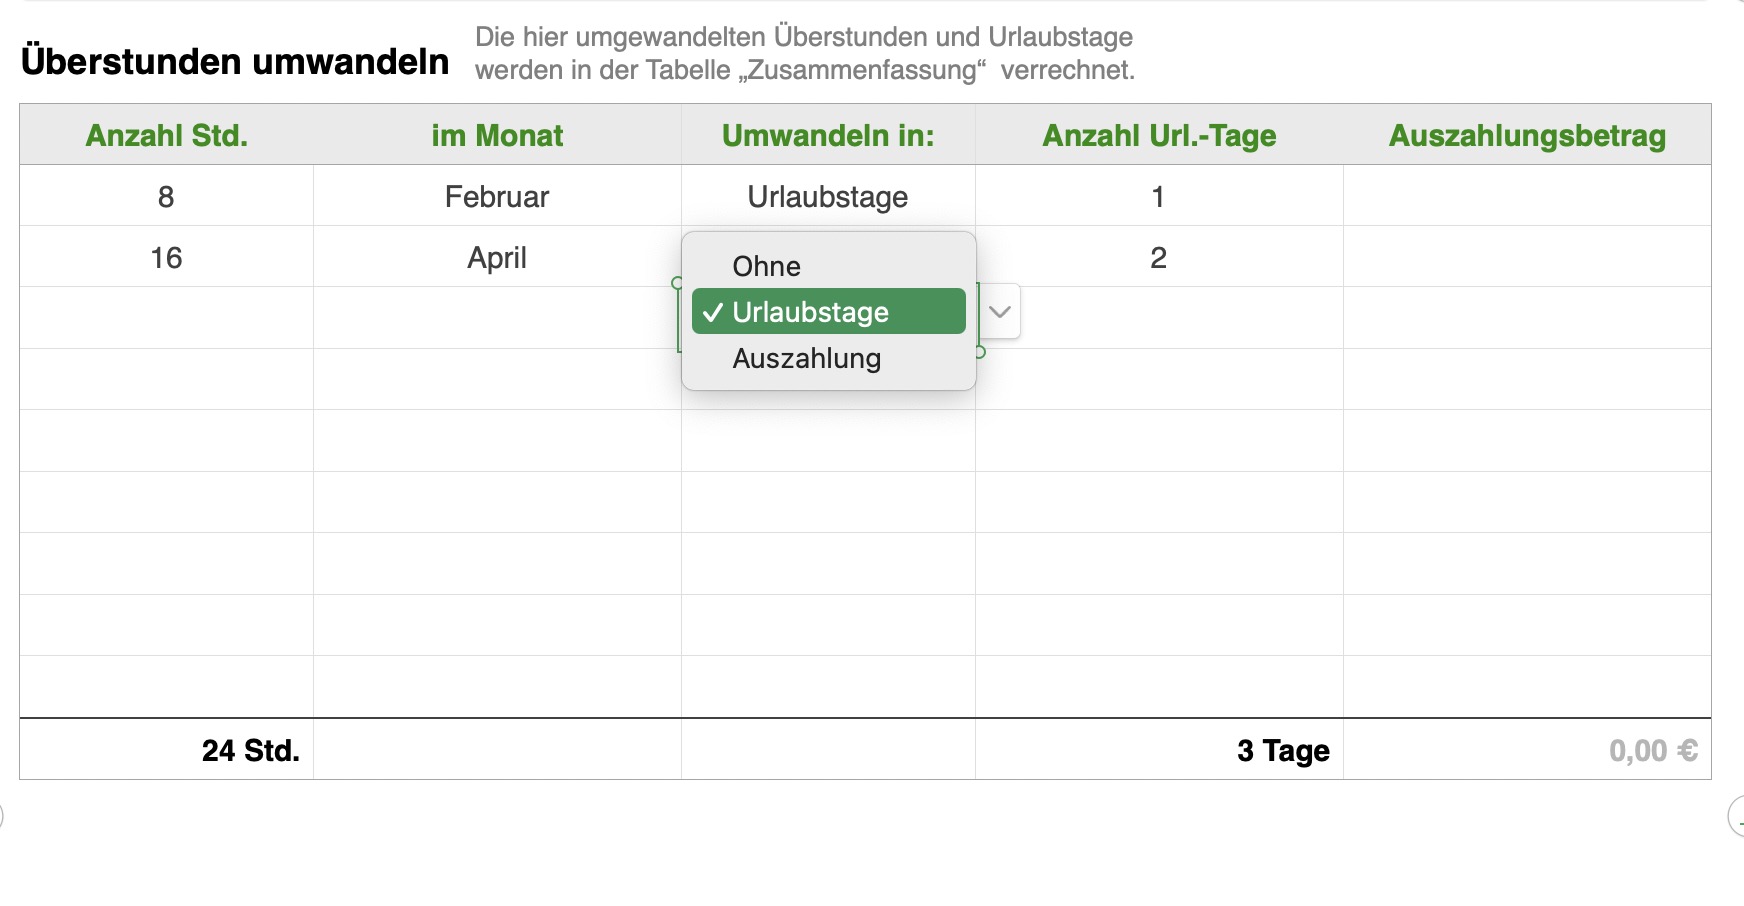Click the 'Umwandeln in:' column header

pos(828,135)
